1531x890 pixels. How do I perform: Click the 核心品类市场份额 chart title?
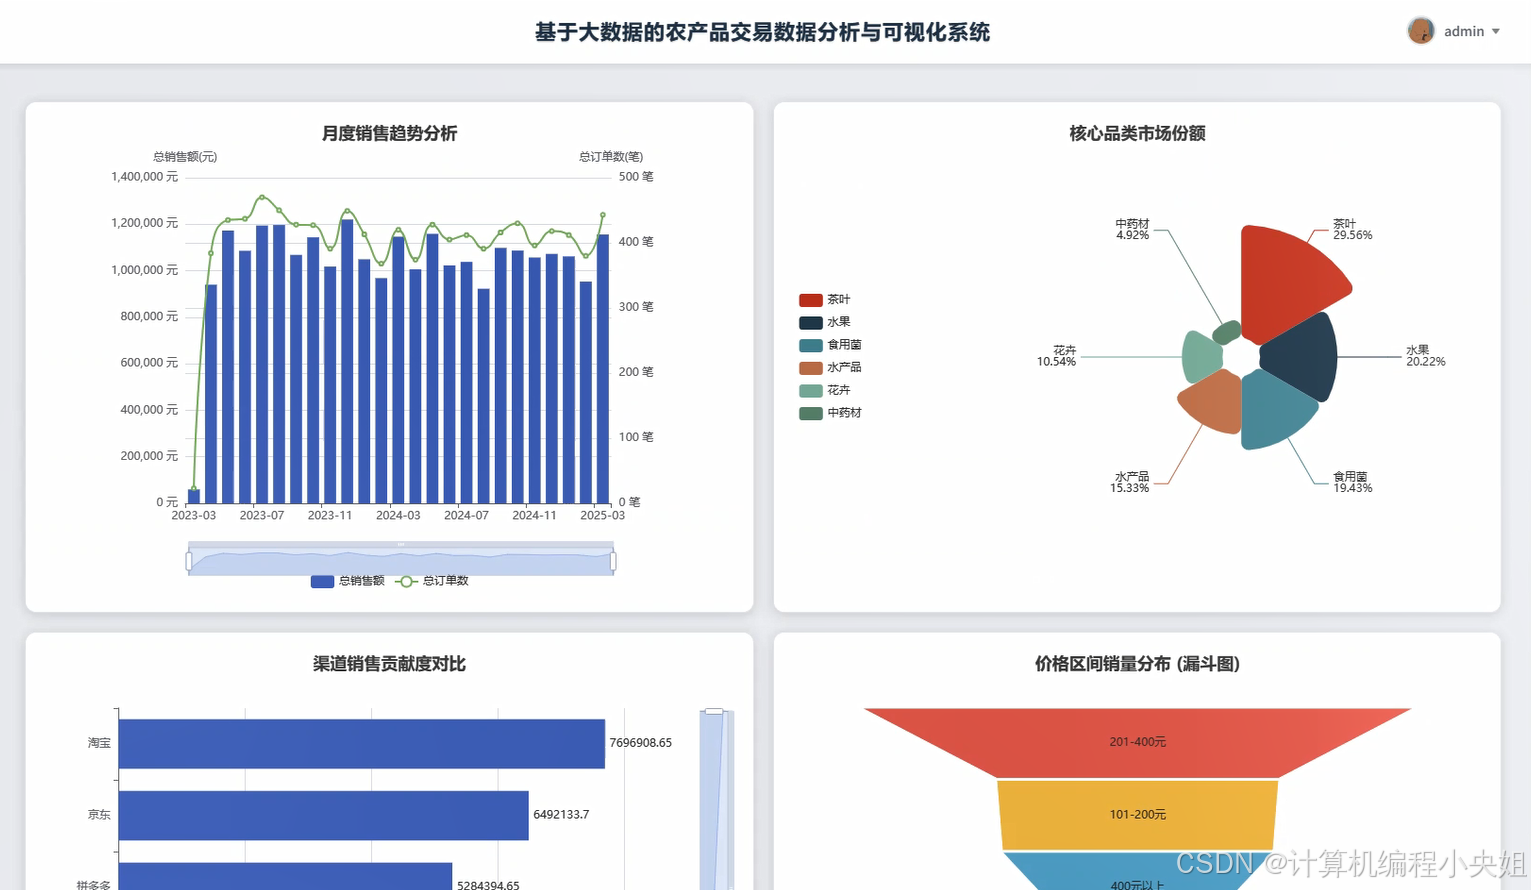point(1138,134)
